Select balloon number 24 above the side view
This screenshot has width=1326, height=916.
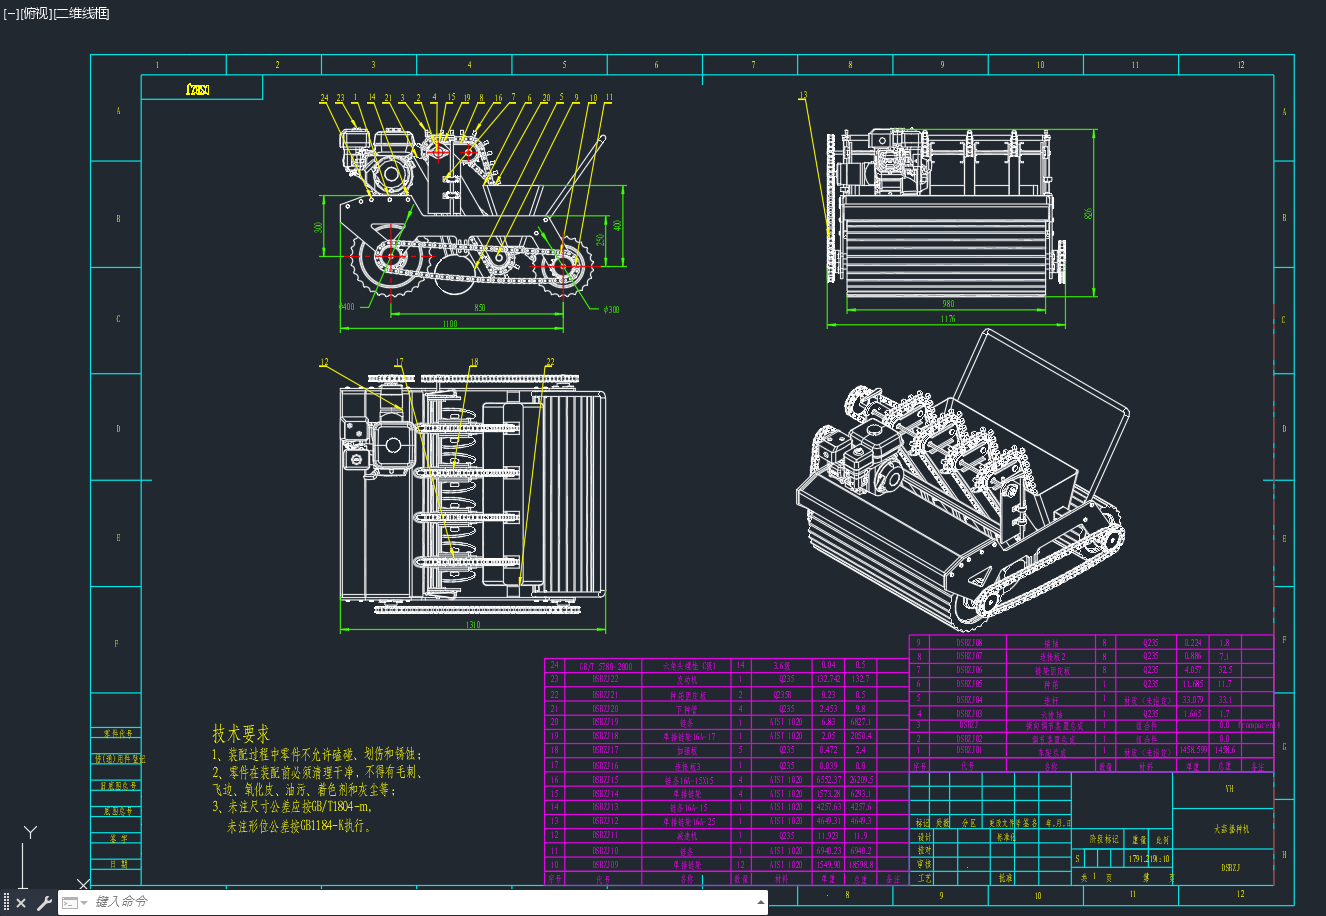point(324,98)
